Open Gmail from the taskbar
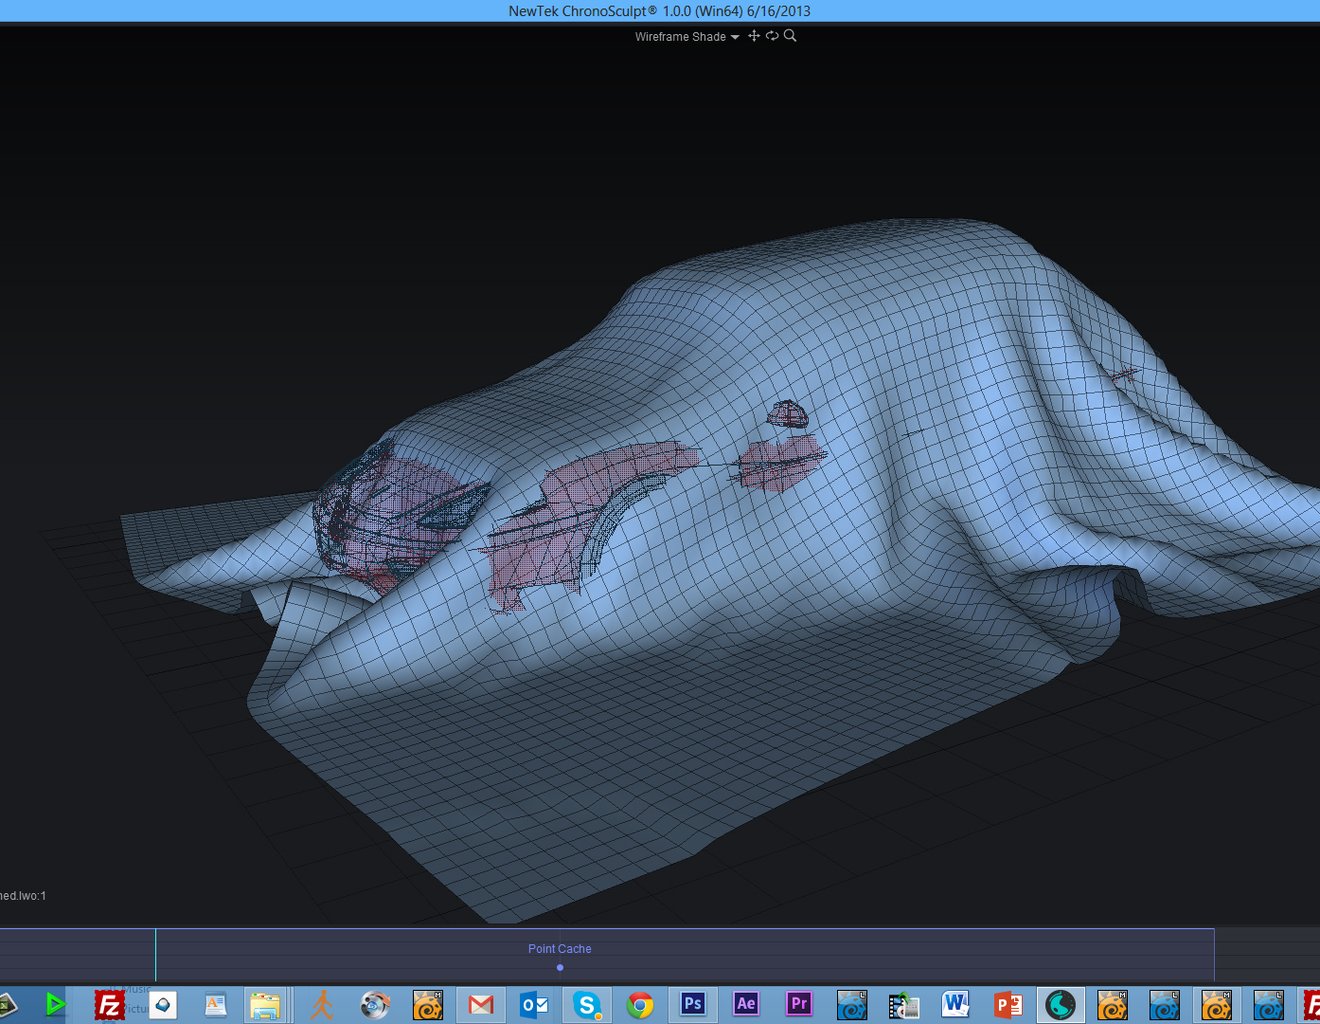1320x1024 pixels. [x=481, y=1004]
